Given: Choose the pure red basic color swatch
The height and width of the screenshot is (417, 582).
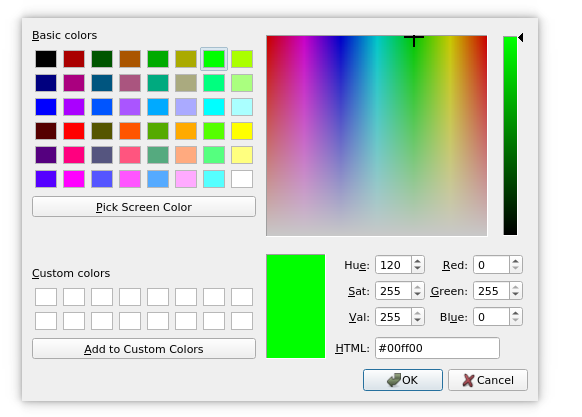Looking at the screenshot, I should click(74, 131).
